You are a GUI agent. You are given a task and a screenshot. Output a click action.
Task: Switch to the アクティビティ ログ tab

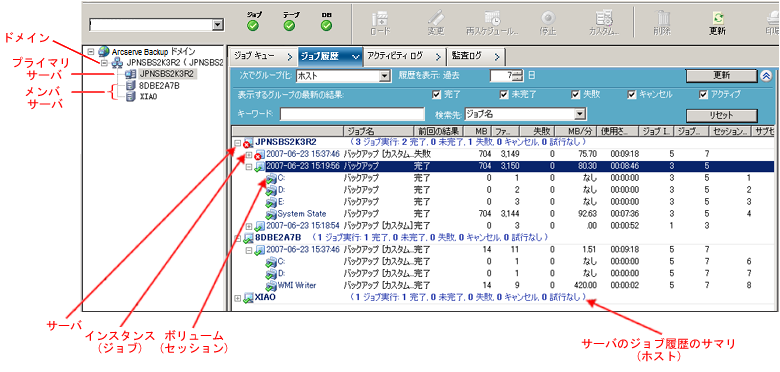tap(404, 56)
